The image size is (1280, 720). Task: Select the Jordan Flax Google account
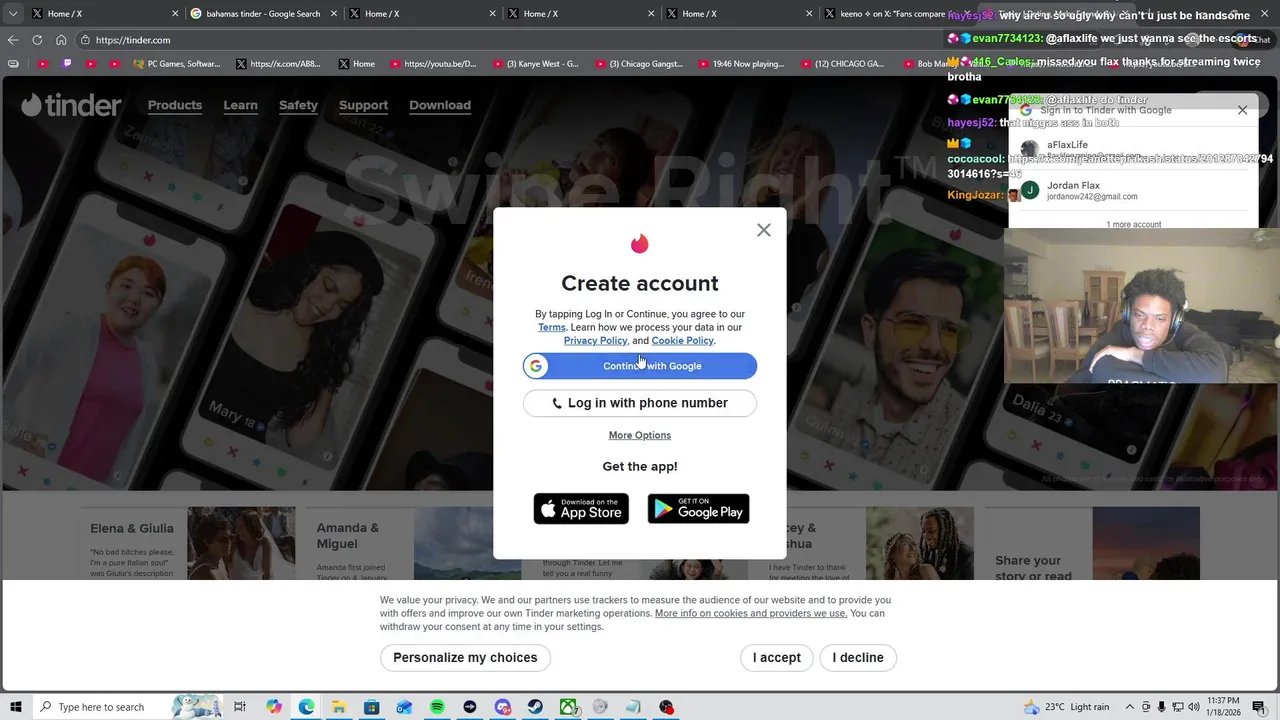point(1133,190)
